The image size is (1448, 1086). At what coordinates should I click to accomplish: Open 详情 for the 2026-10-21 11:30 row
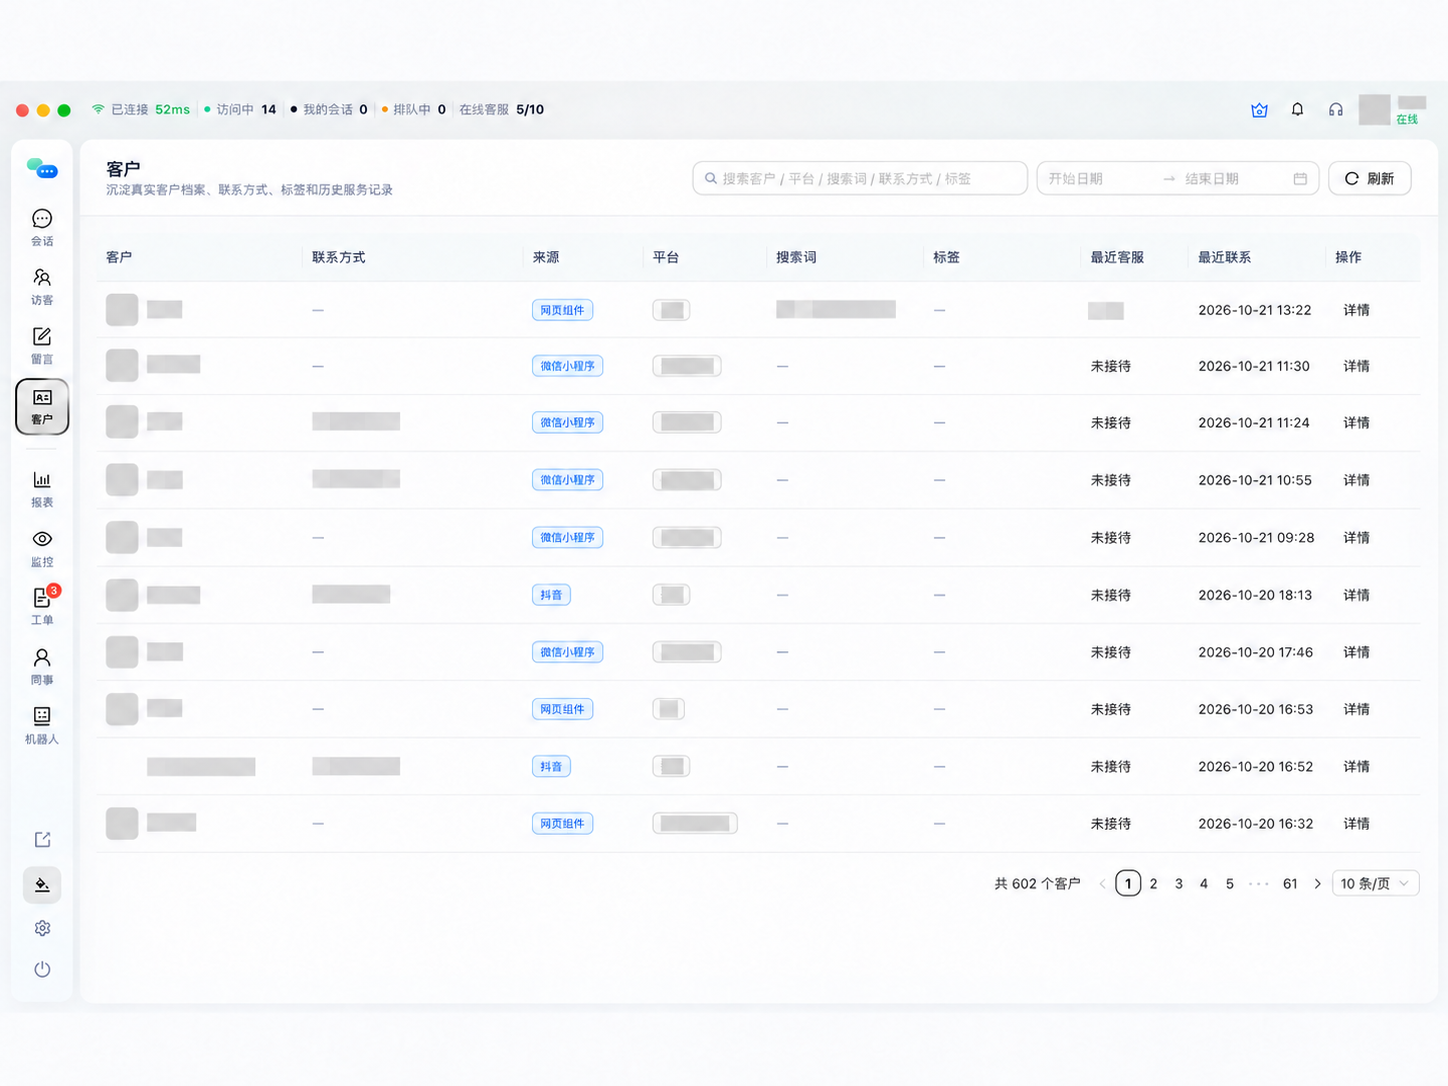1356,366
